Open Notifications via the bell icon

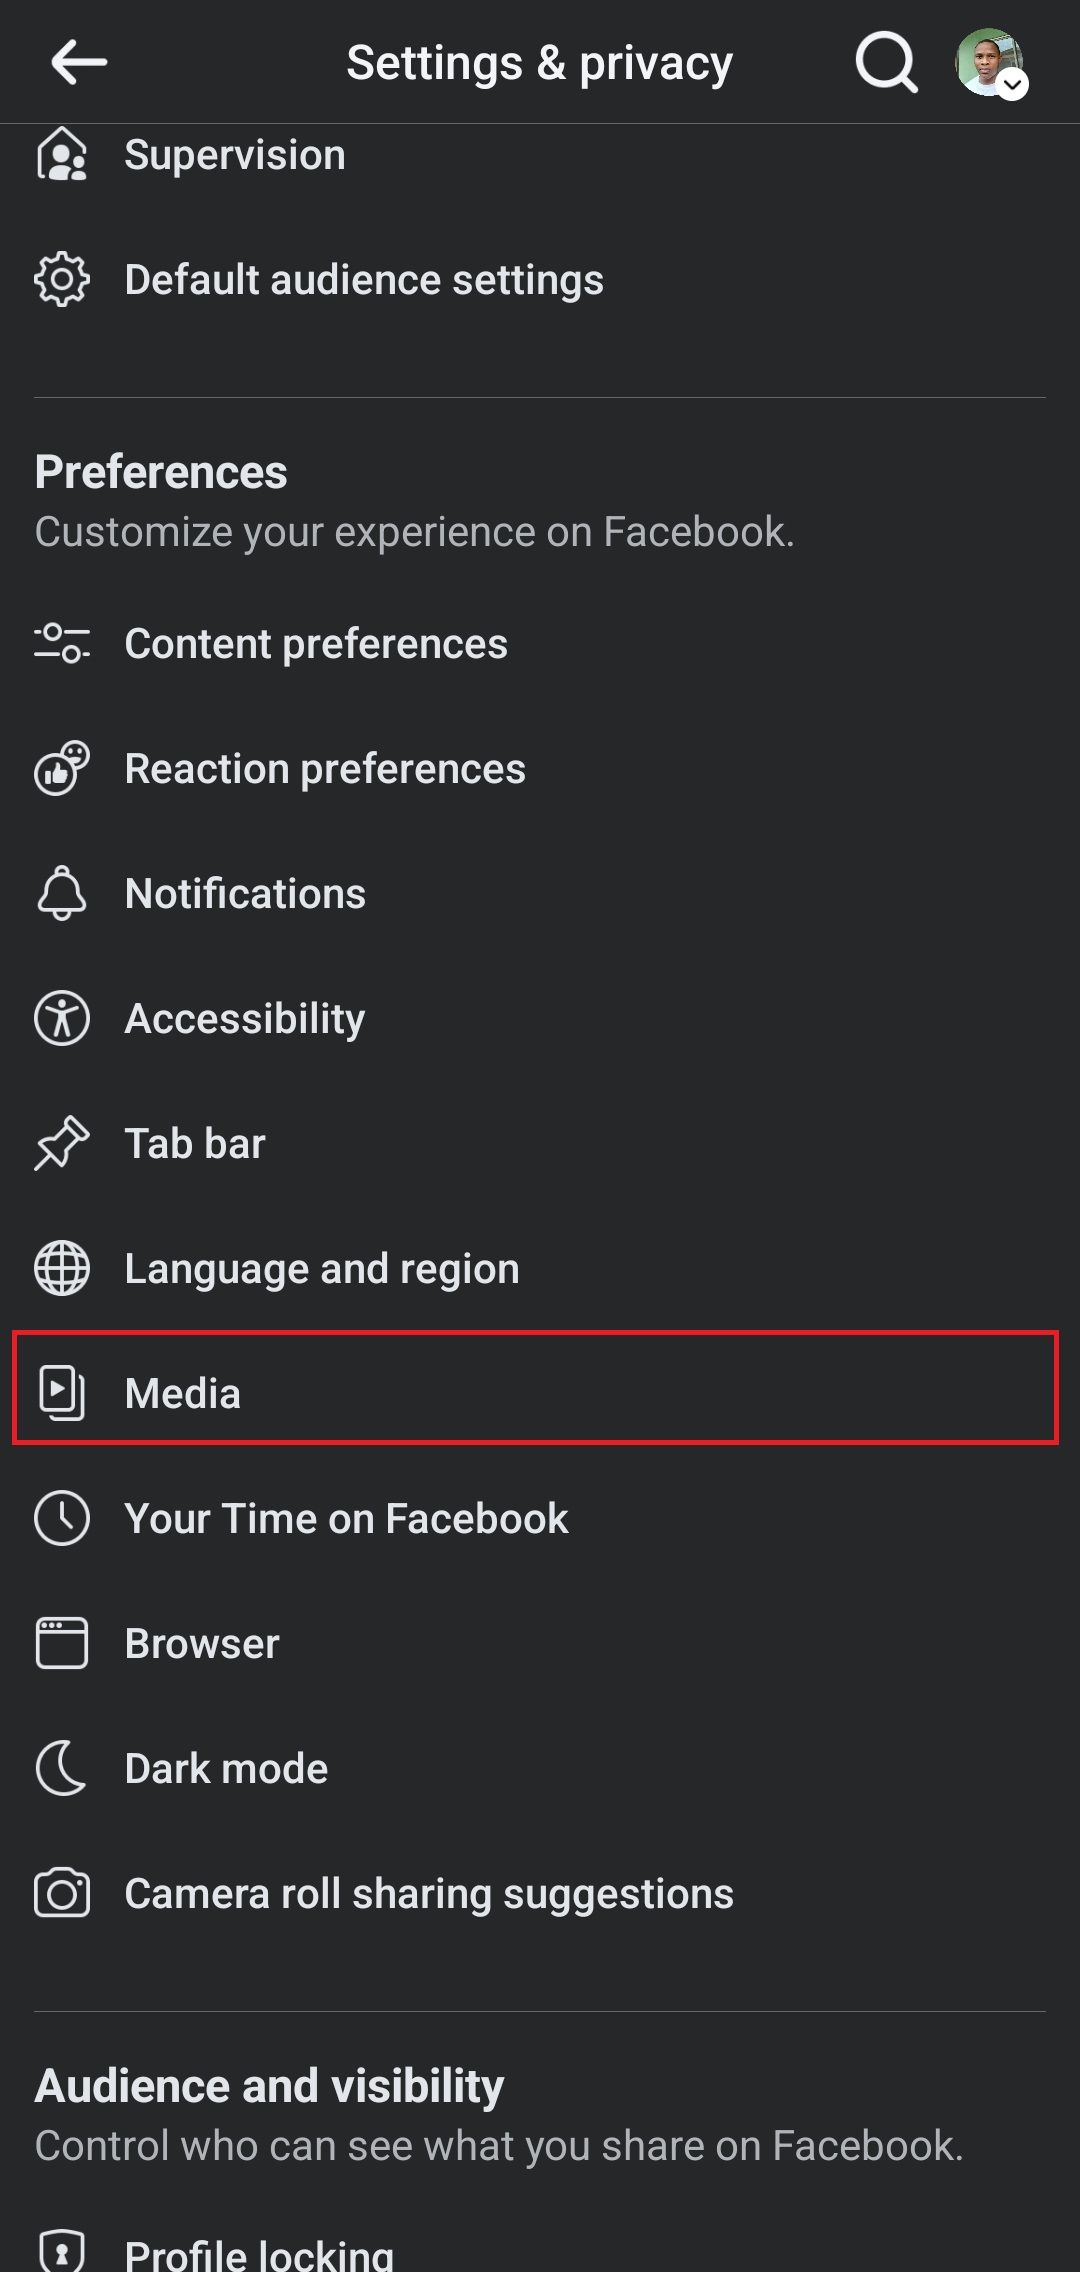pyautogui.click(x=62, y=894)
